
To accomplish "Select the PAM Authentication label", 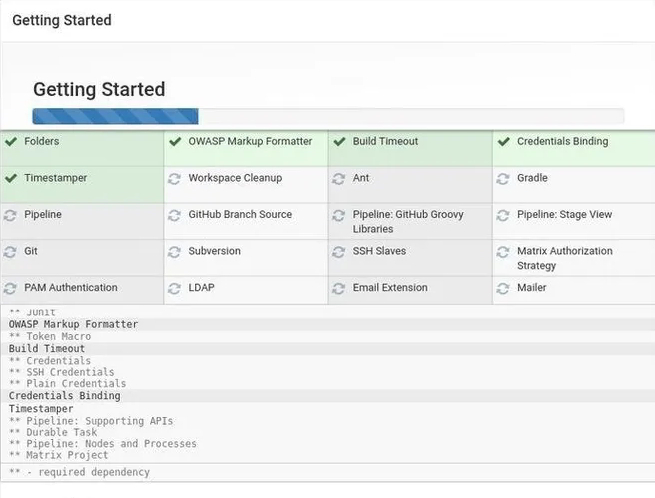I will 71,288.
